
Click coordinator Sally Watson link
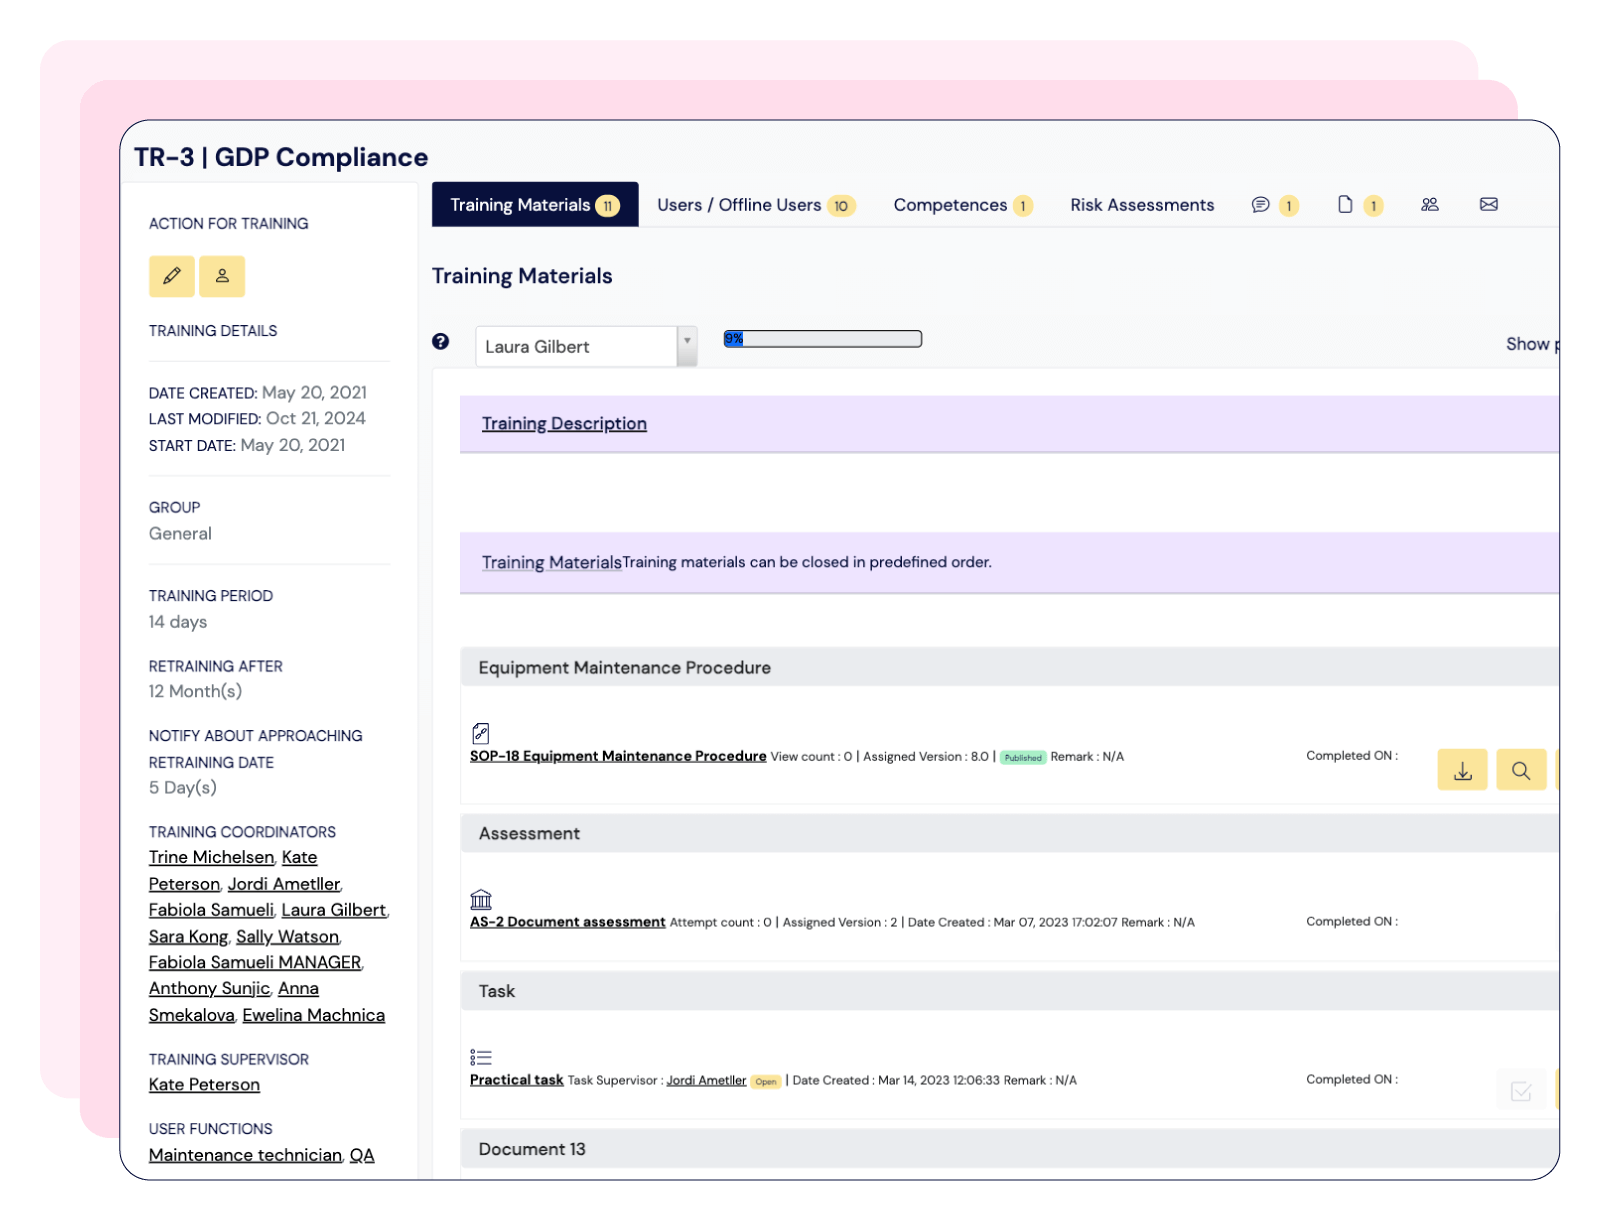287,937
